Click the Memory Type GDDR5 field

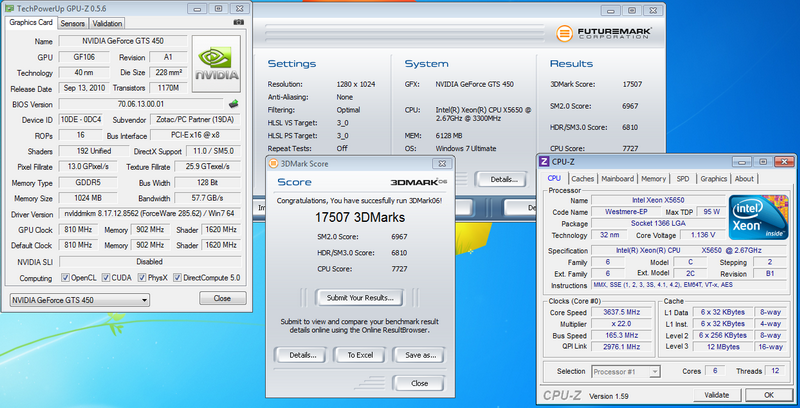click(88, 183)
